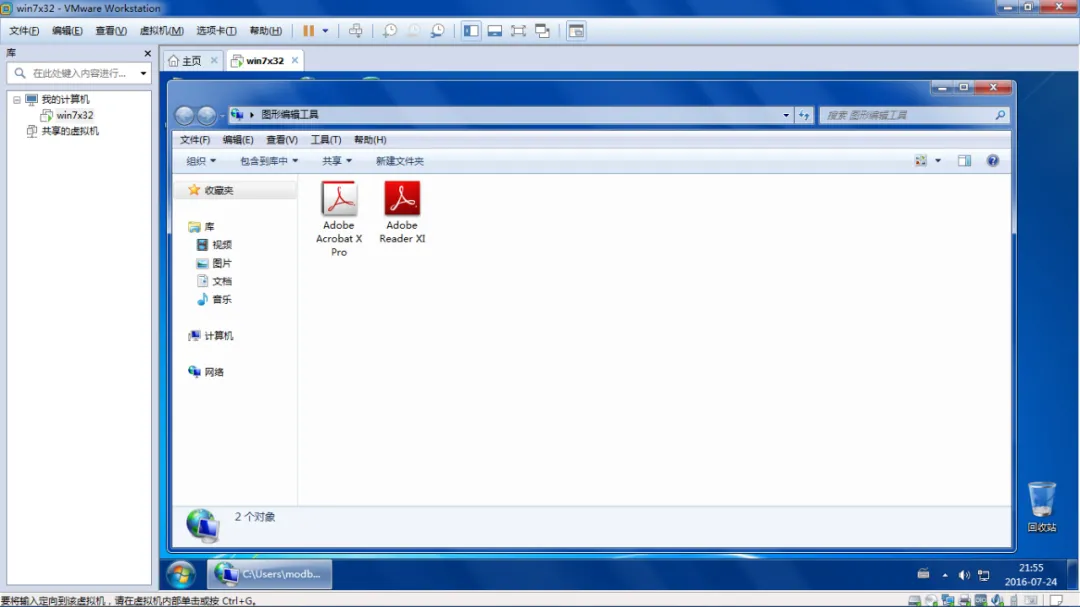Open VMware 帮助(H) menu
The image size is (1080, 607).
tap(265, 30)
